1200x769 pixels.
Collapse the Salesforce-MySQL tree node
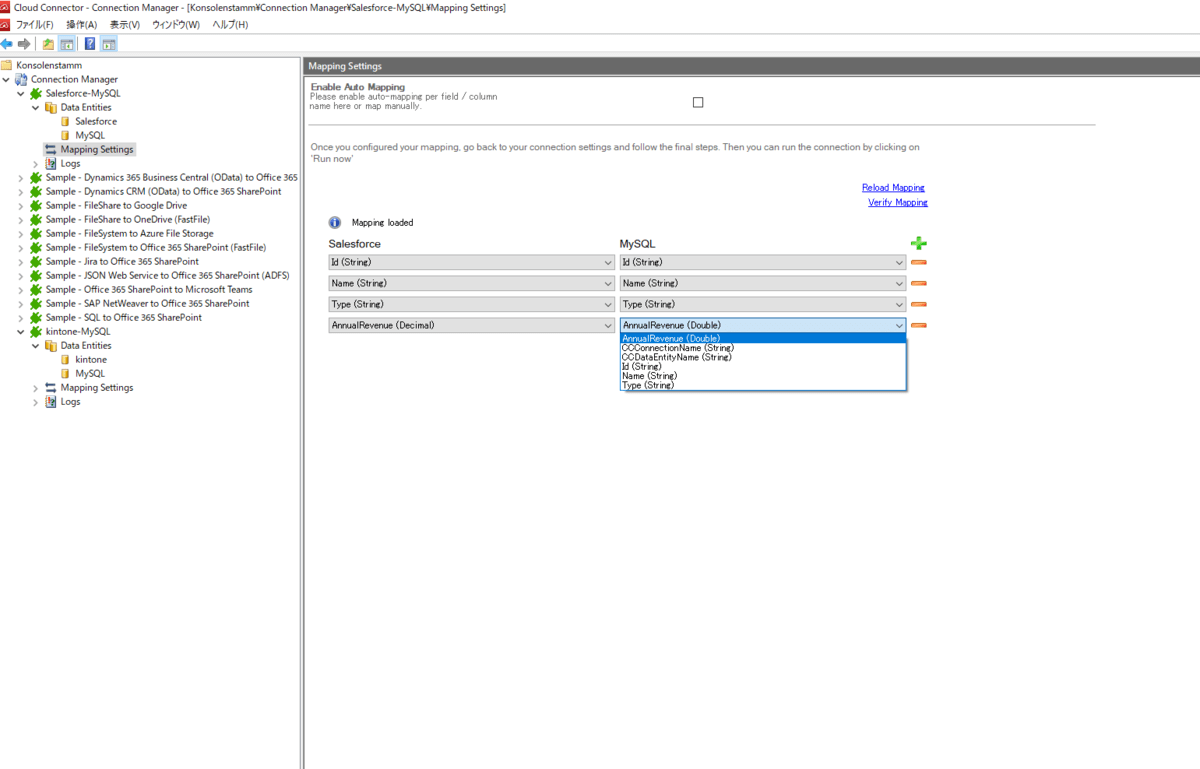(21, 93)
